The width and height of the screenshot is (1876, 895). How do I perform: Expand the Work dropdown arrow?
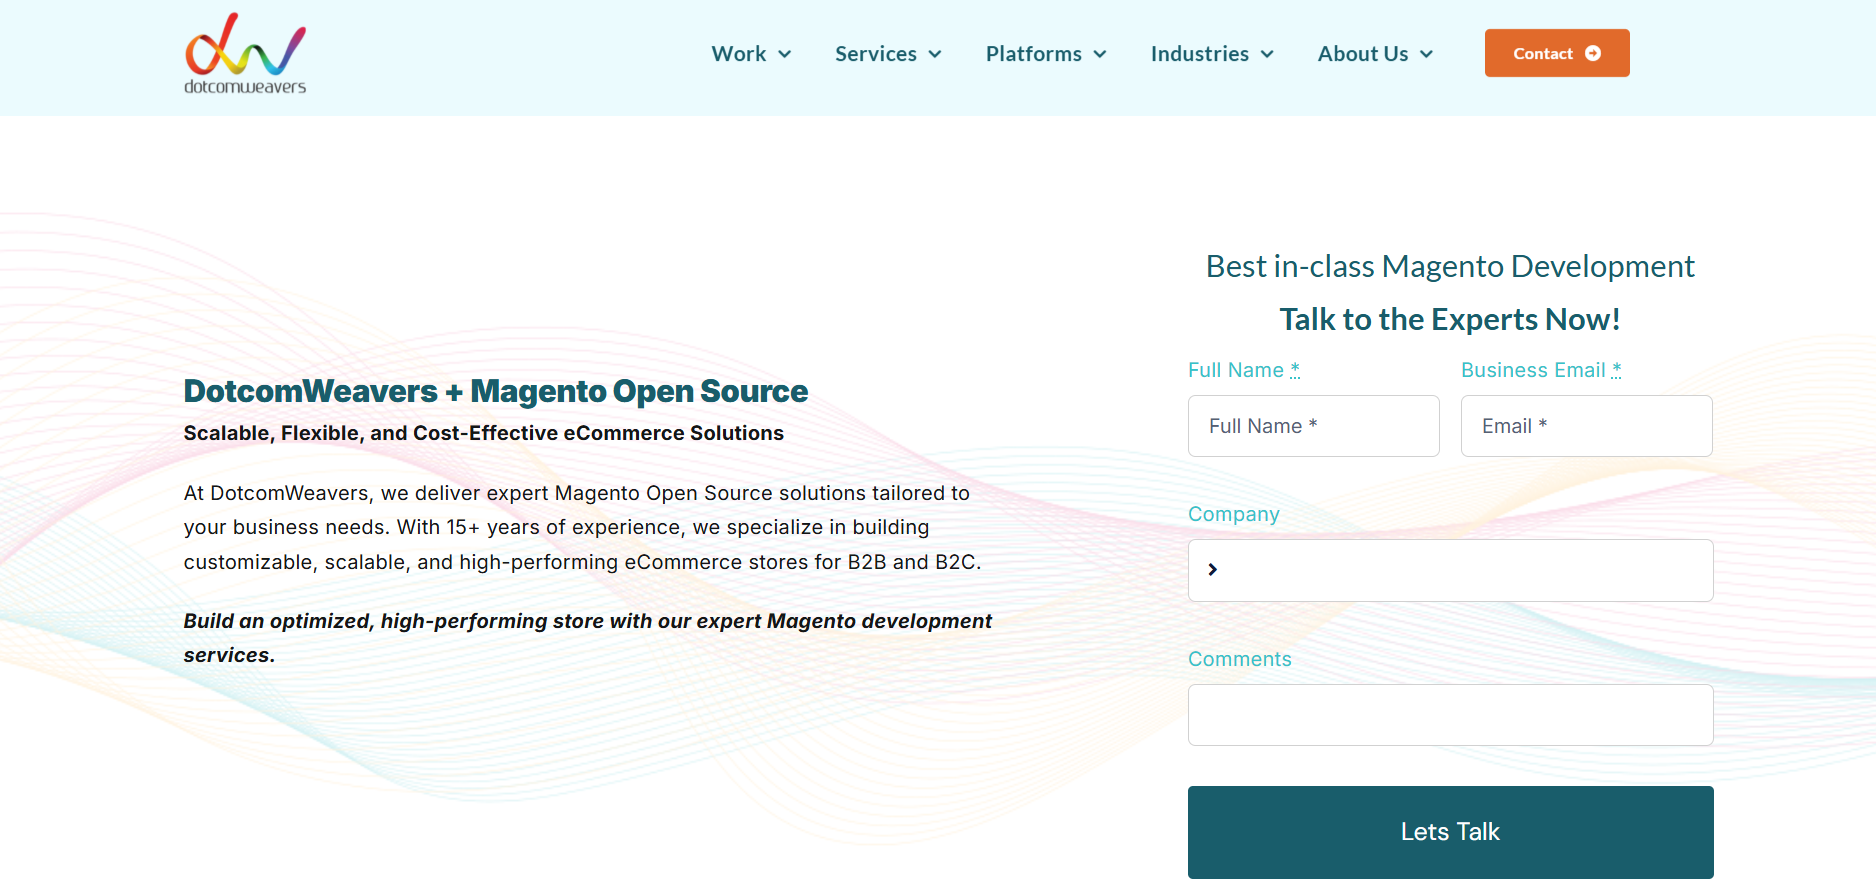(785, 54)
